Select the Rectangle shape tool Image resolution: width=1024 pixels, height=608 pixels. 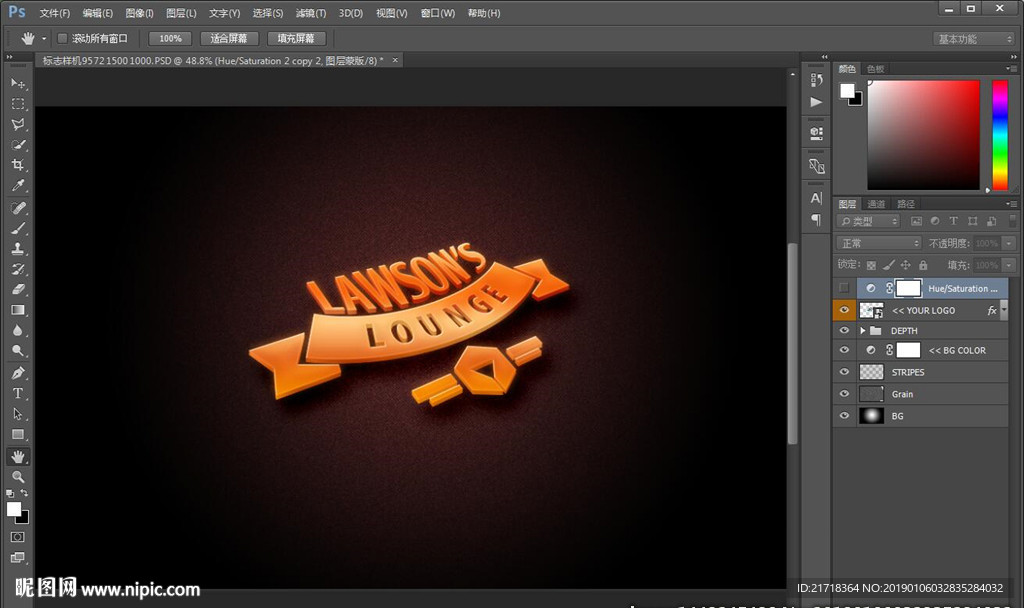click(x=18, y=434)
